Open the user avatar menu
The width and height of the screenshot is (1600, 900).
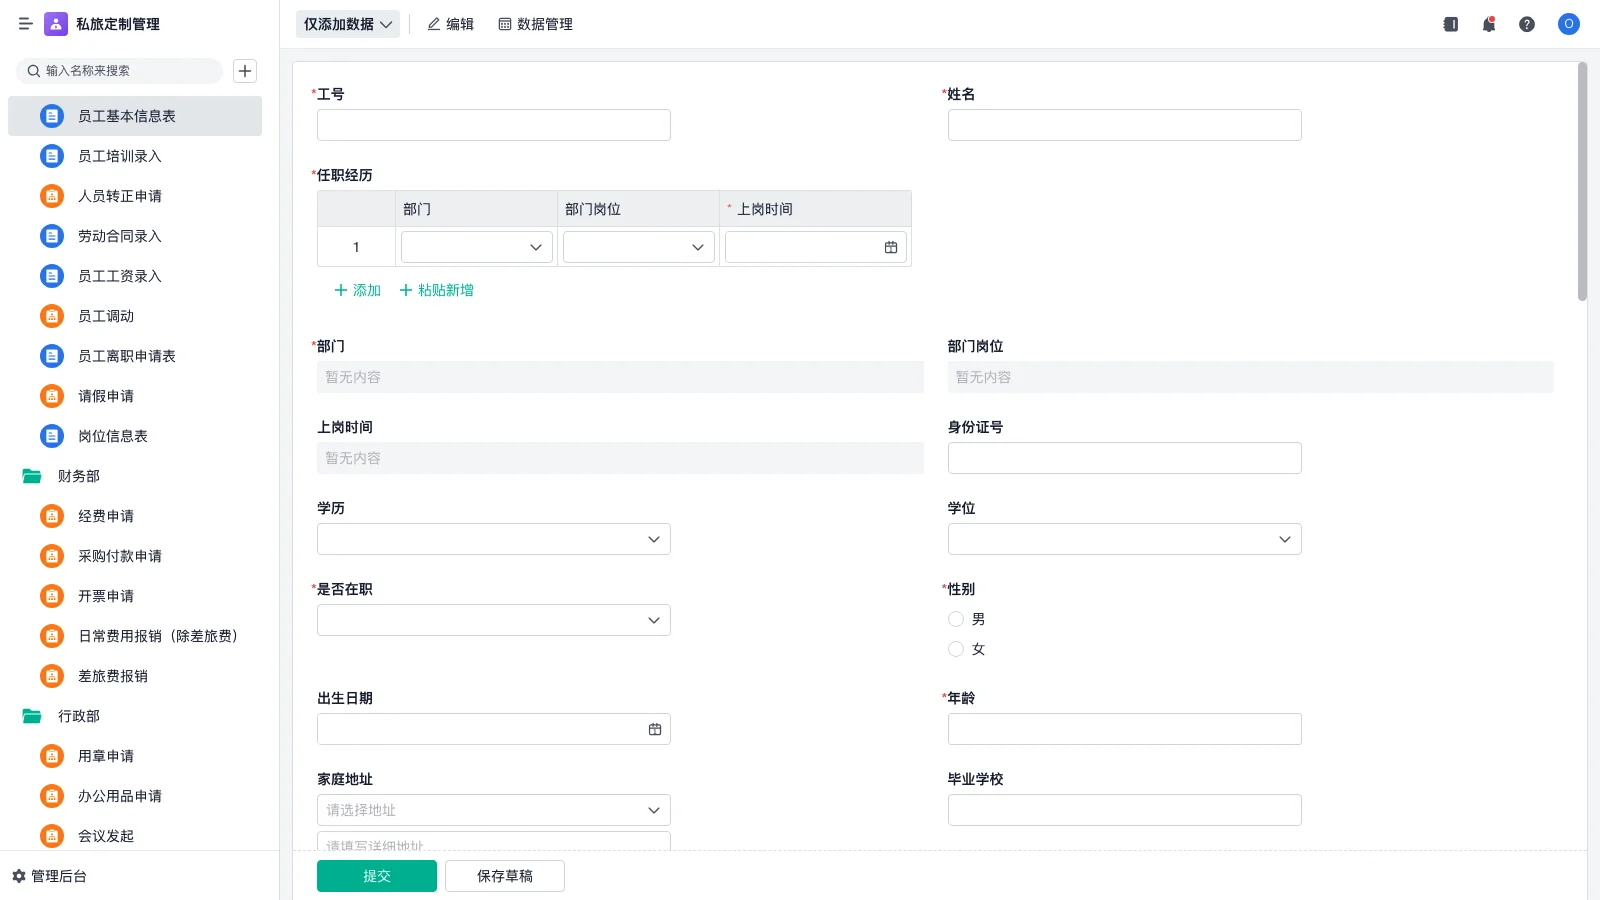[x=1567, y=24]
